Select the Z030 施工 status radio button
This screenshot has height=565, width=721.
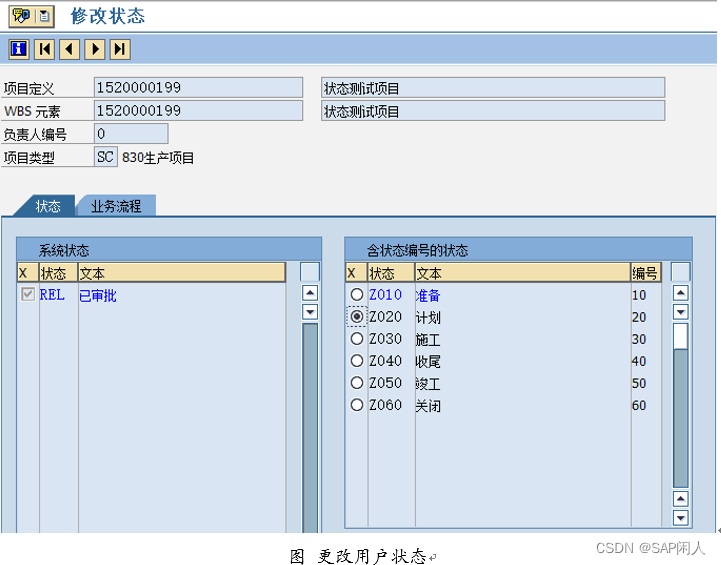coord(357,339)
